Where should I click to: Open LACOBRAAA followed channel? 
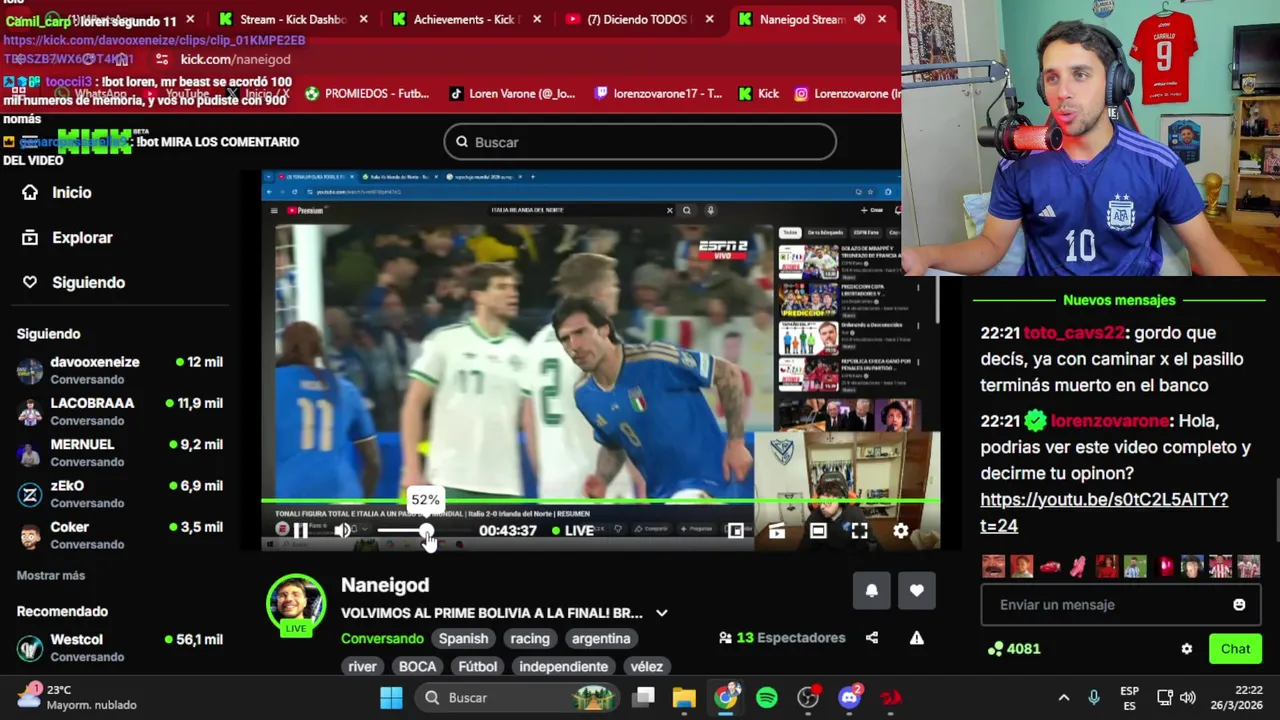120,411
